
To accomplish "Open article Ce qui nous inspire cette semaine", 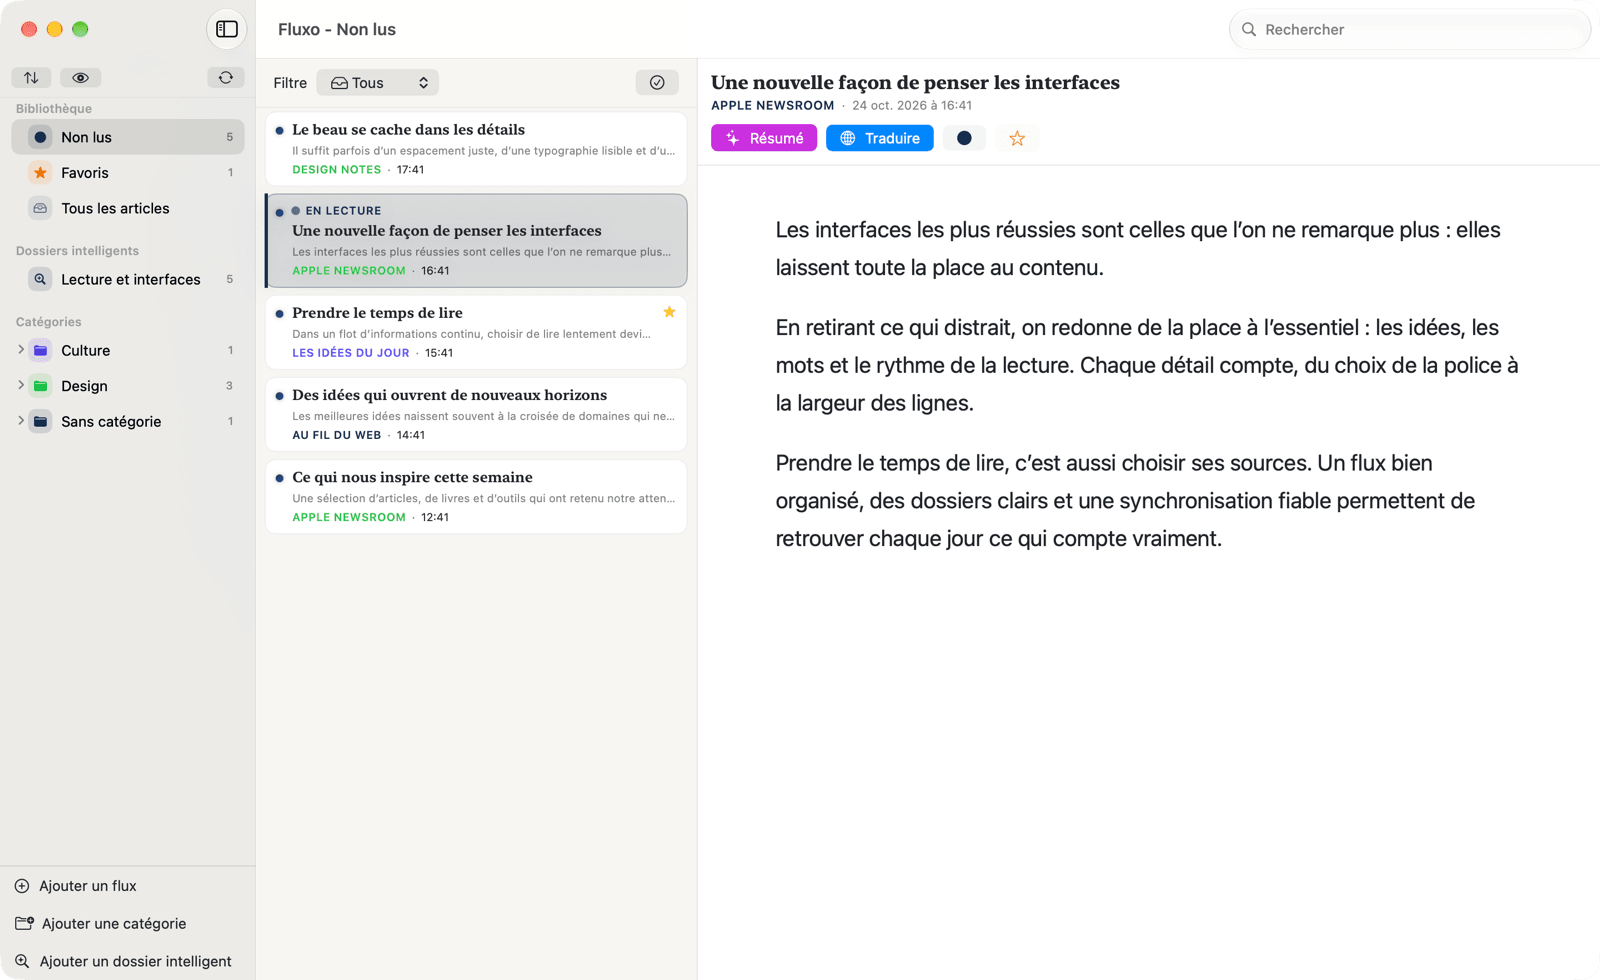I will pyautogui.click(x=476, y=496).
